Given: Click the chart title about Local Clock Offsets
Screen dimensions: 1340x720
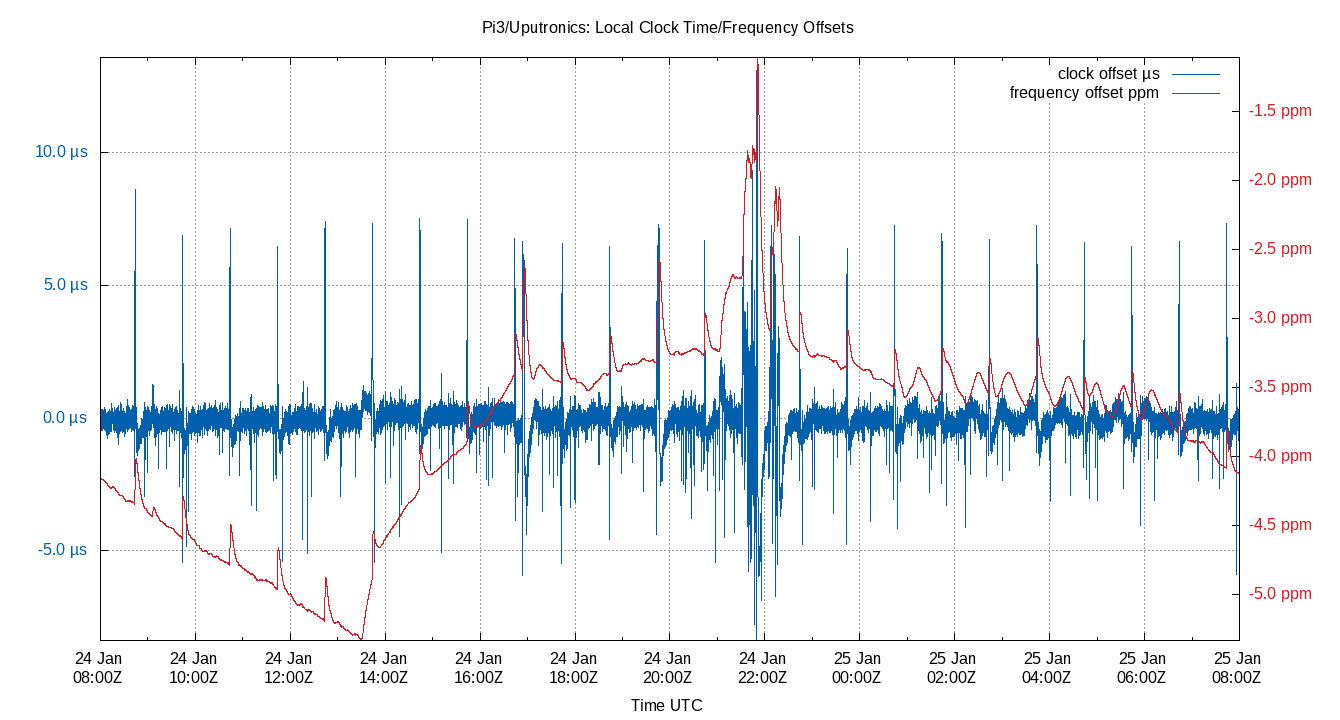Looking at the screenshot, I should (667, 28).
